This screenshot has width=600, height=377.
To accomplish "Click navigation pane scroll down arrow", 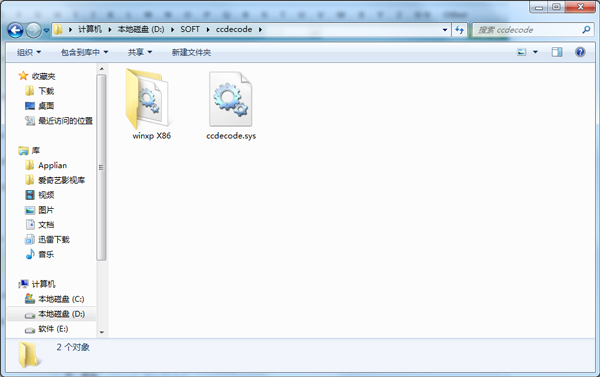I will click(x=101, y=332).
